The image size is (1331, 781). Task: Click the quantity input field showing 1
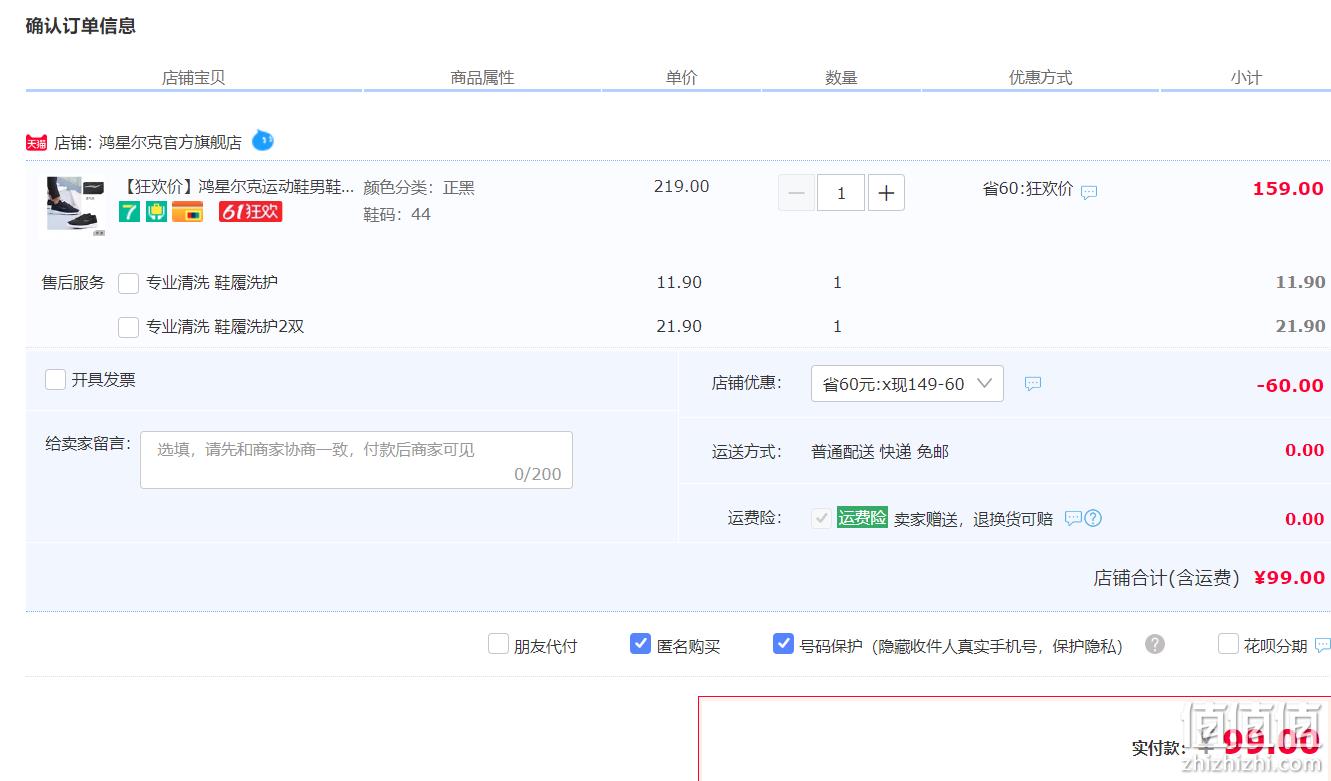(x=841, y=193)
